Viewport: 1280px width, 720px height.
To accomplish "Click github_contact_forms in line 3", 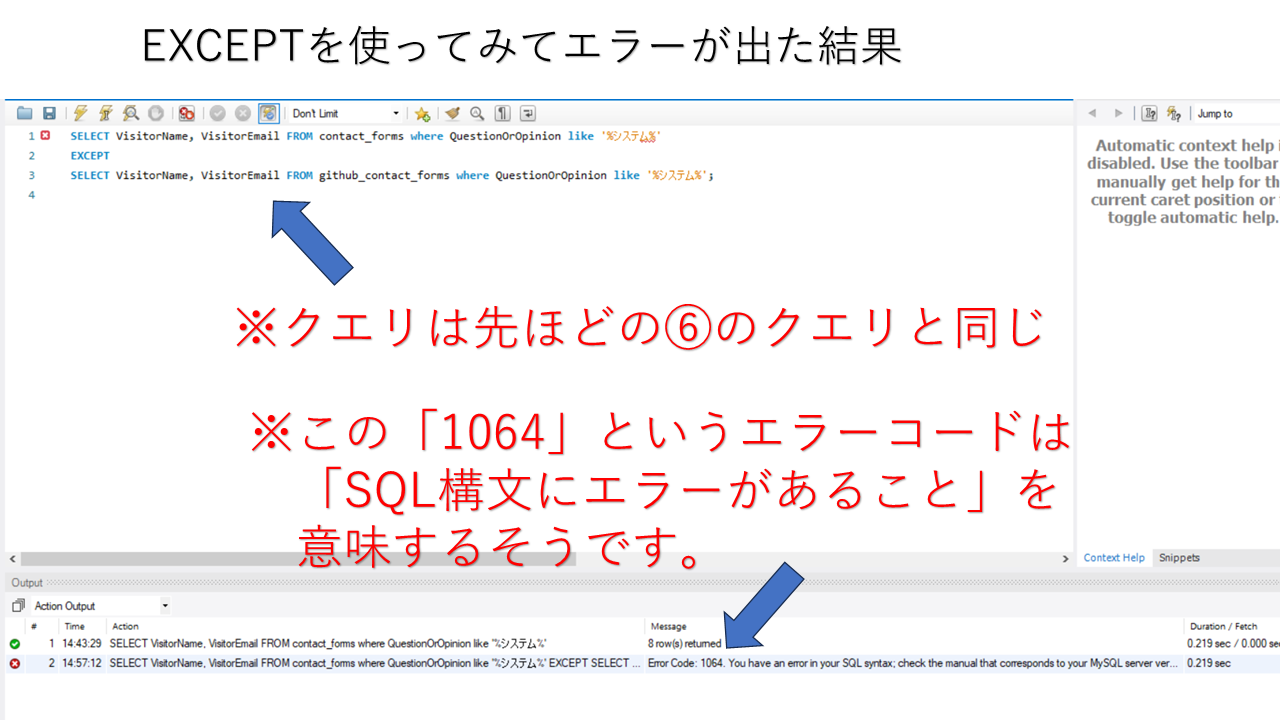I will pos(384,176).
